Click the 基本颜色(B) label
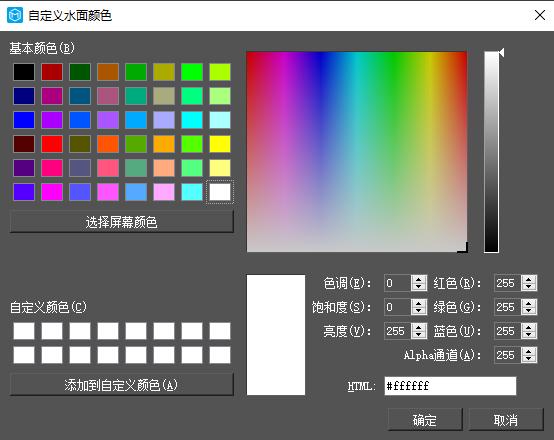The image size is (554, 440). pos(42,48)
